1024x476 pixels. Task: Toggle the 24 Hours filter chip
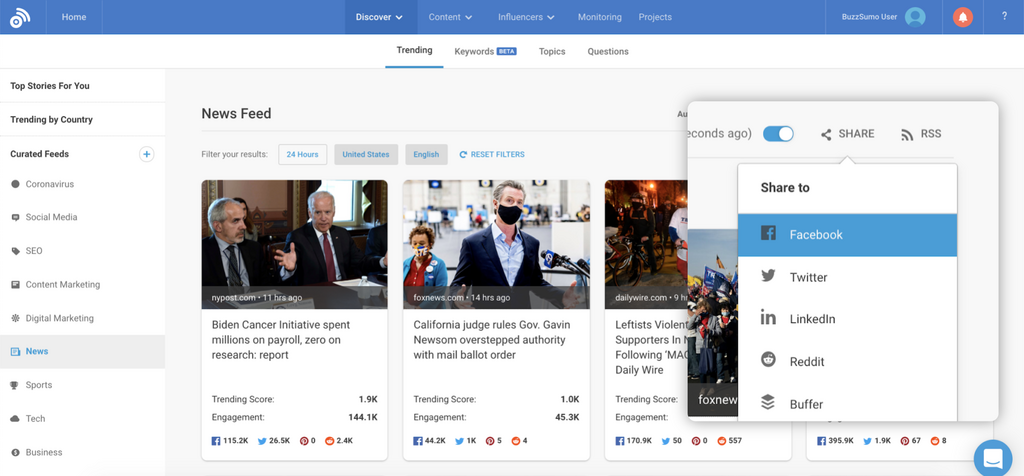(x=302, y=155)
